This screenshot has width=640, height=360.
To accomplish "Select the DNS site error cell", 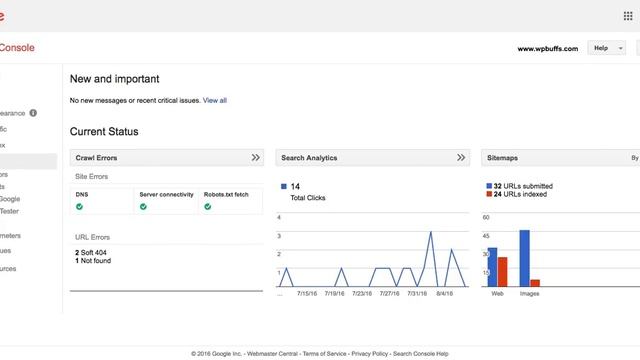I will (x=102, y=200).
